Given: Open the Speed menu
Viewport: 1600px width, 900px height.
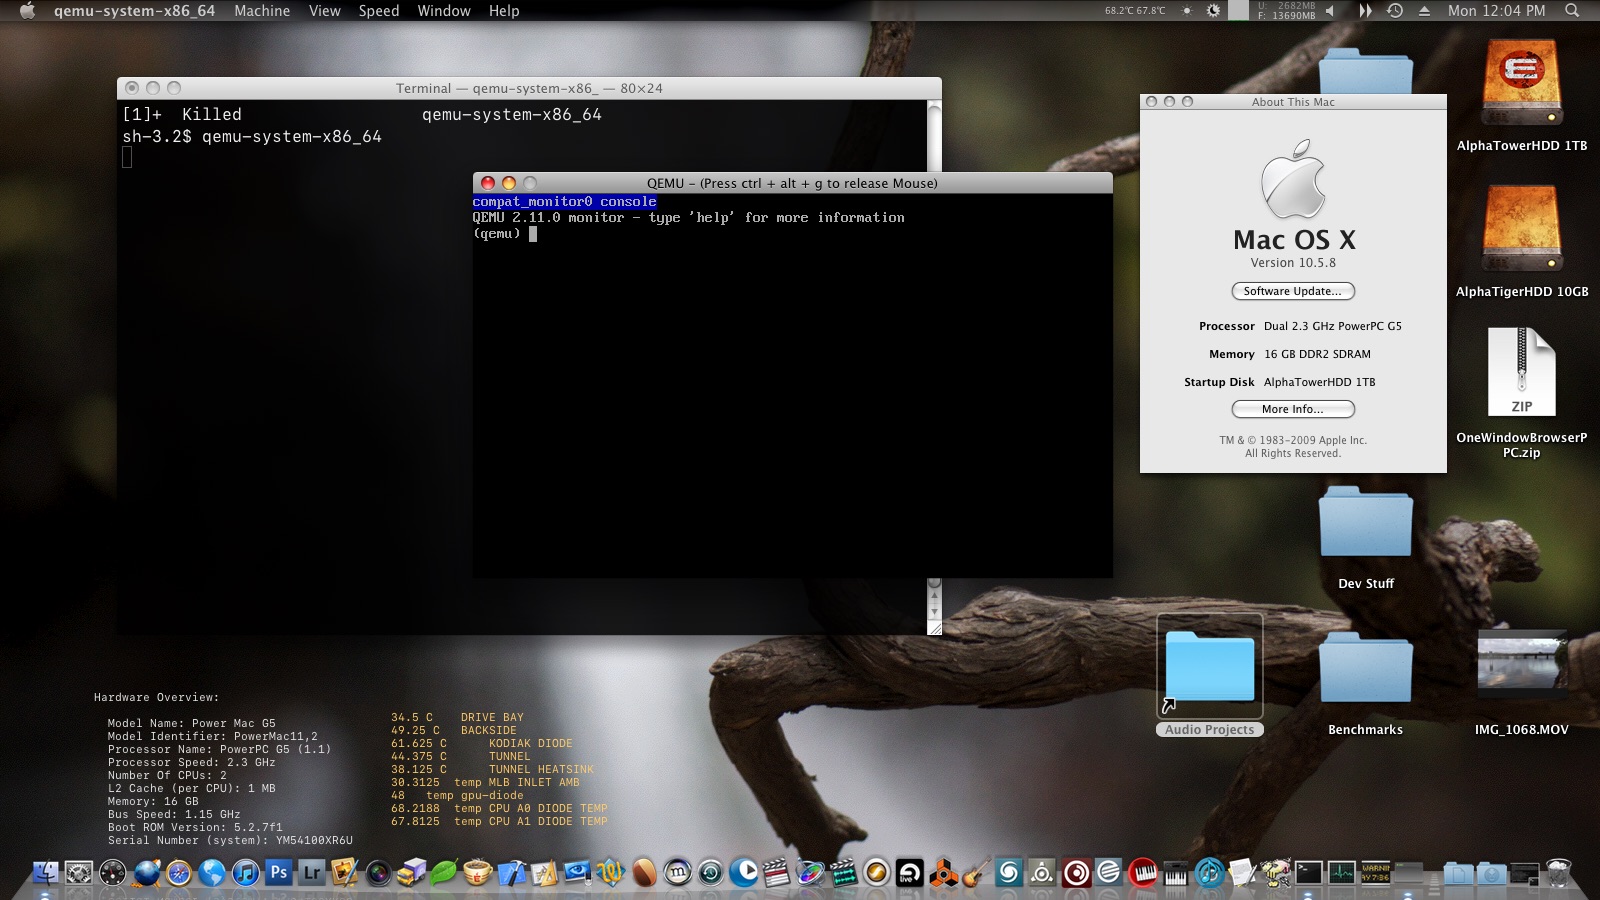Looking at the screenshot, I should point(379,10).
